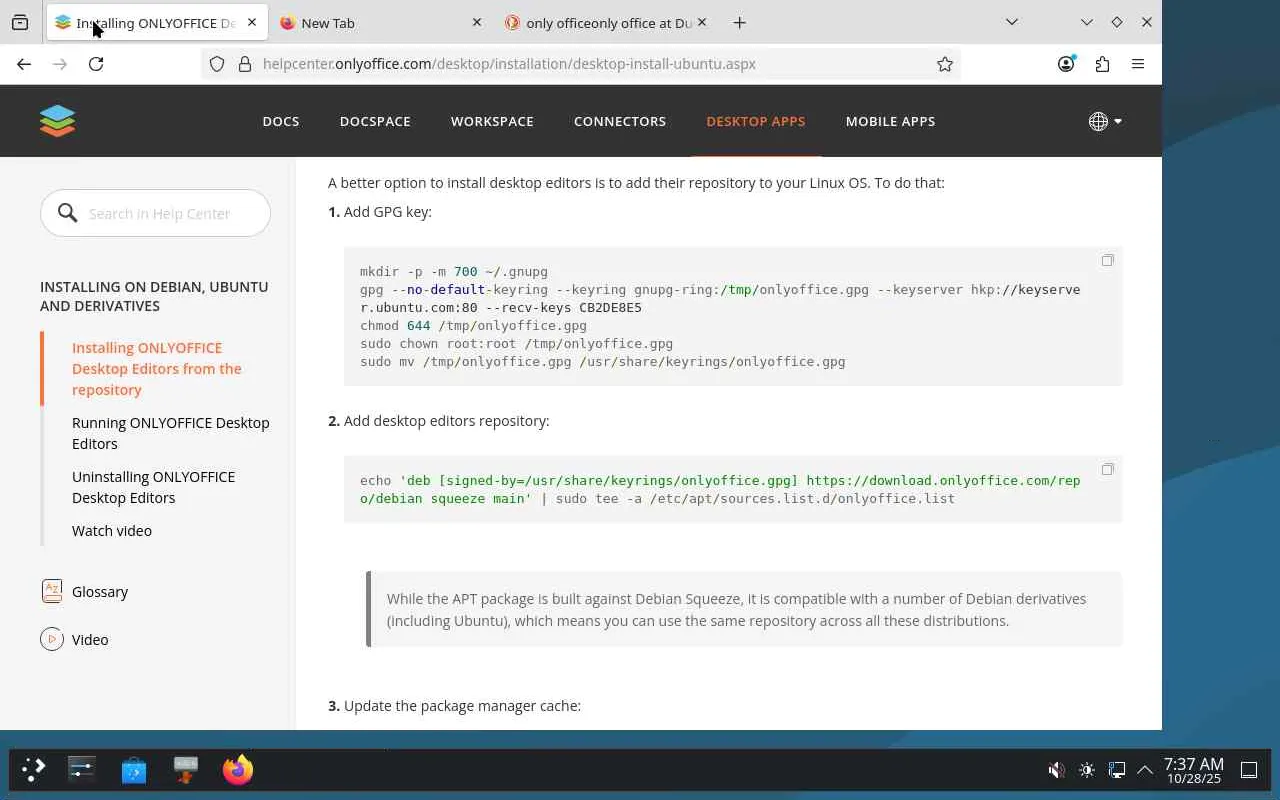
Task: Open DOCS section in navigation
Action: click(281, 121)
